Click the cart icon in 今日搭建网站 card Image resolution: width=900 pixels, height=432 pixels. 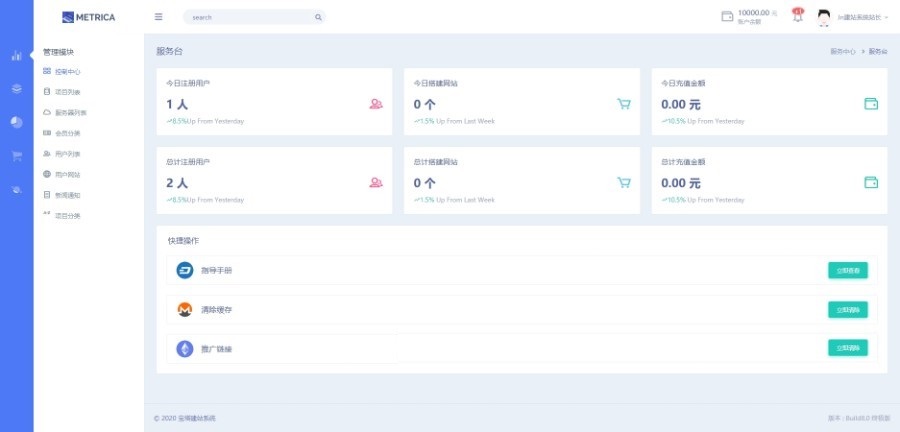[623, 104]
